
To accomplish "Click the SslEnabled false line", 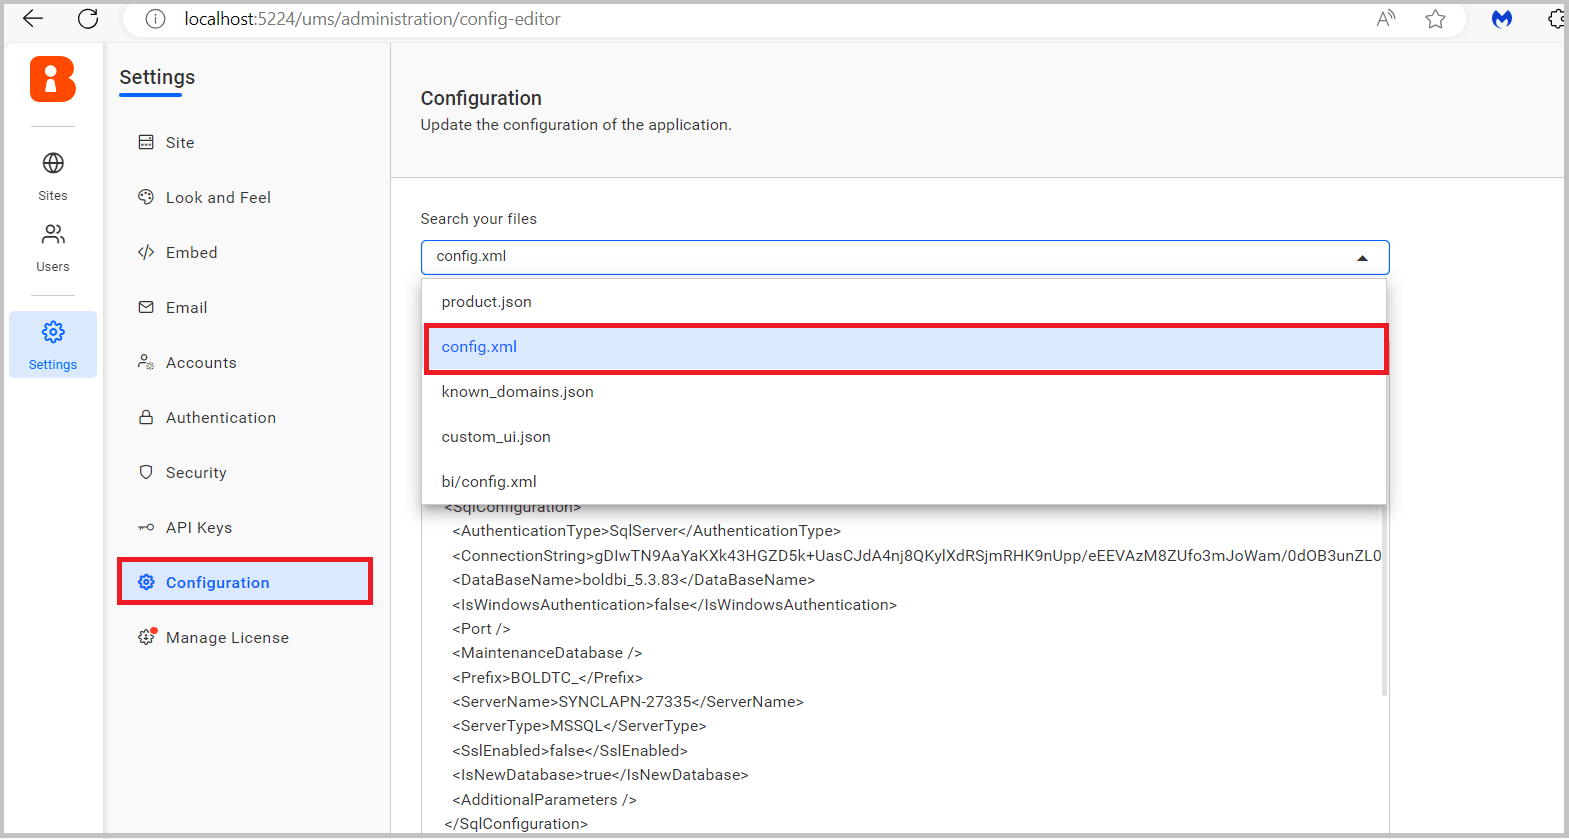I will coord(570,751).
